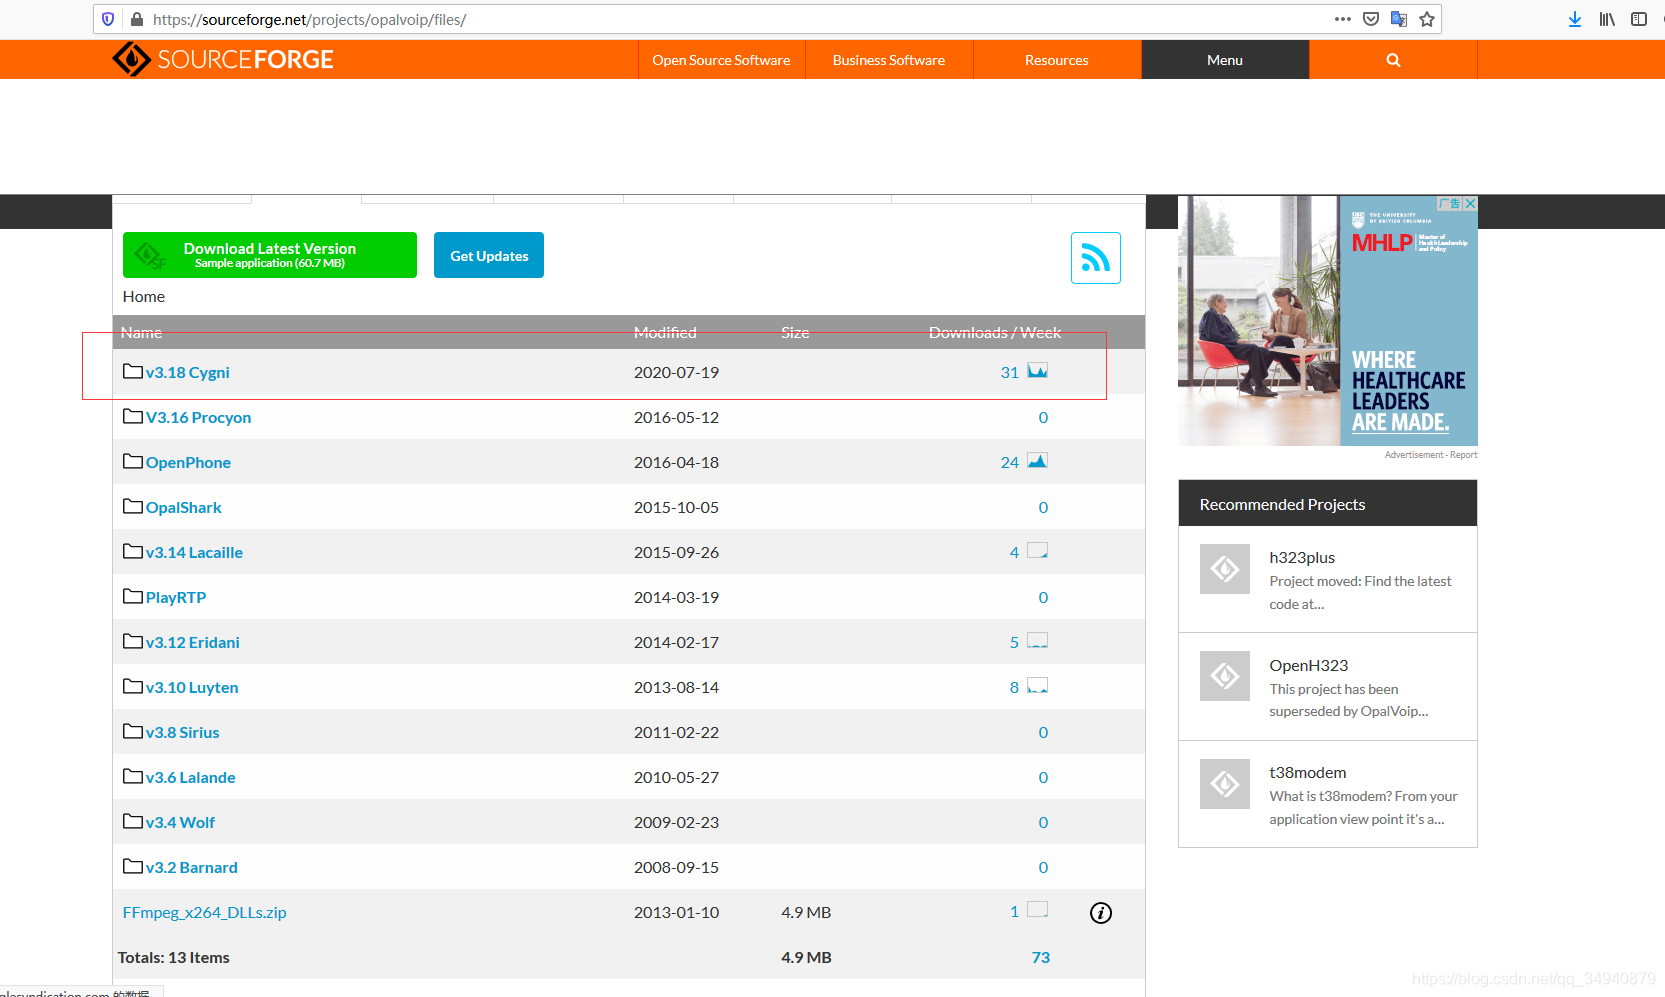Sort by the Modified column header
1665x997 pixels.
[665, 332]
